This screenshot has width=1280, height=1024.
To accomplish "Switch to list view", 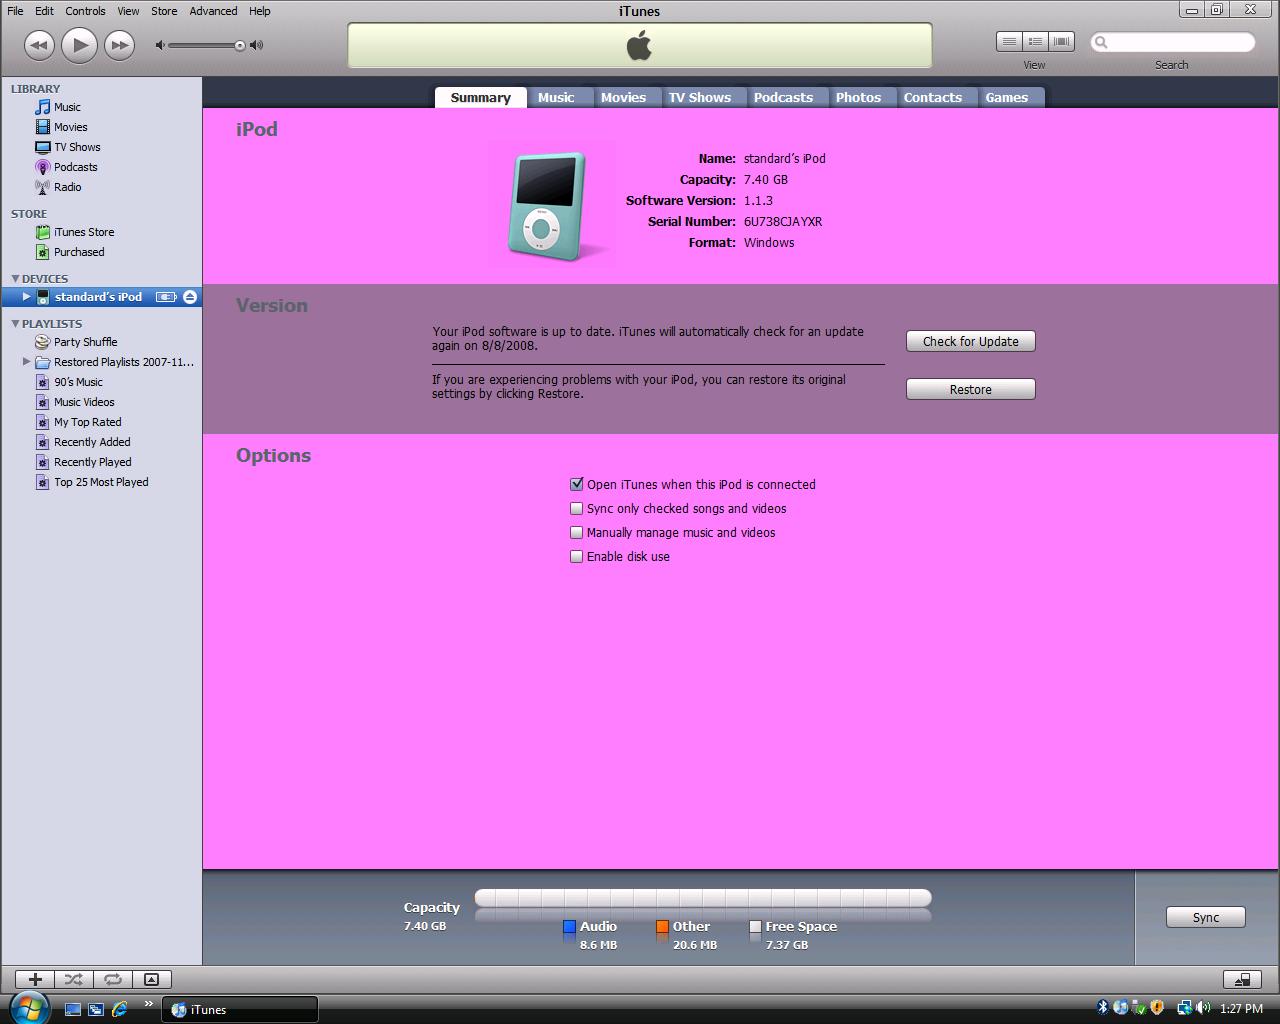I will [1009, 42].
